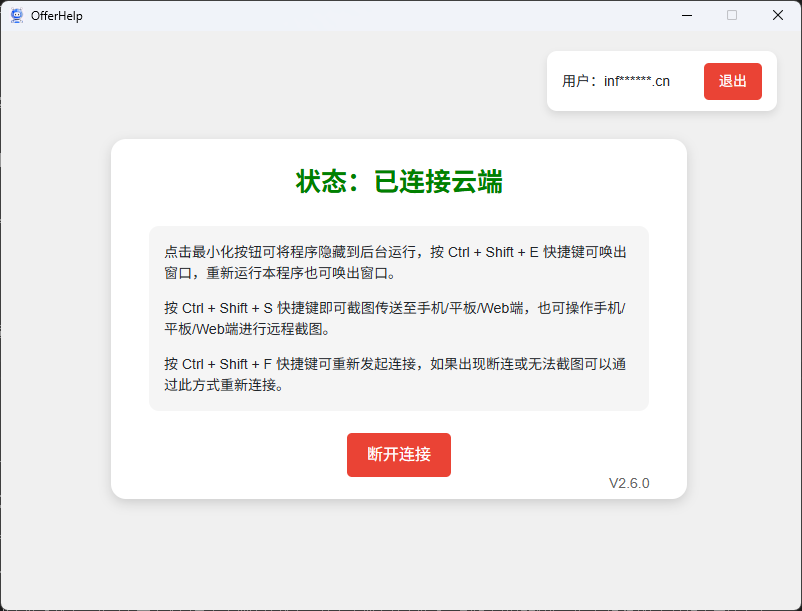Select the green 状态：已连接云端 heading

tap(399, 182)
